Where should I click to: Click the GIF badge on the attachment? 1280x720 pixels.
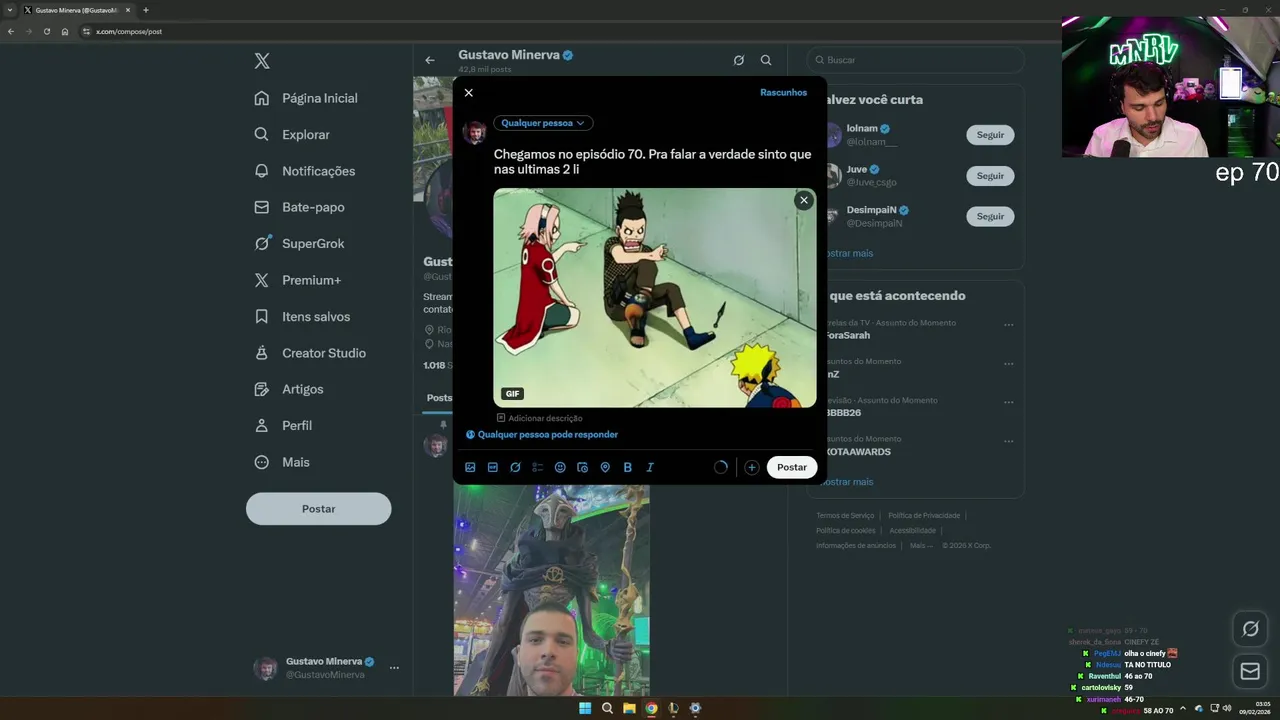coord(512,394)
